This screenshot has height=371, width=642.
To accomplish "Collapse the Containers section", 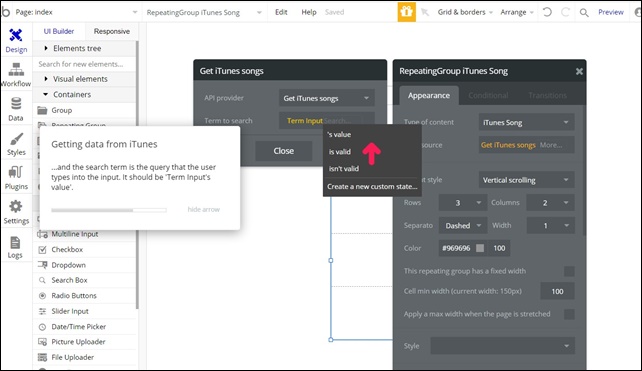I will click(x=84, y=94).
